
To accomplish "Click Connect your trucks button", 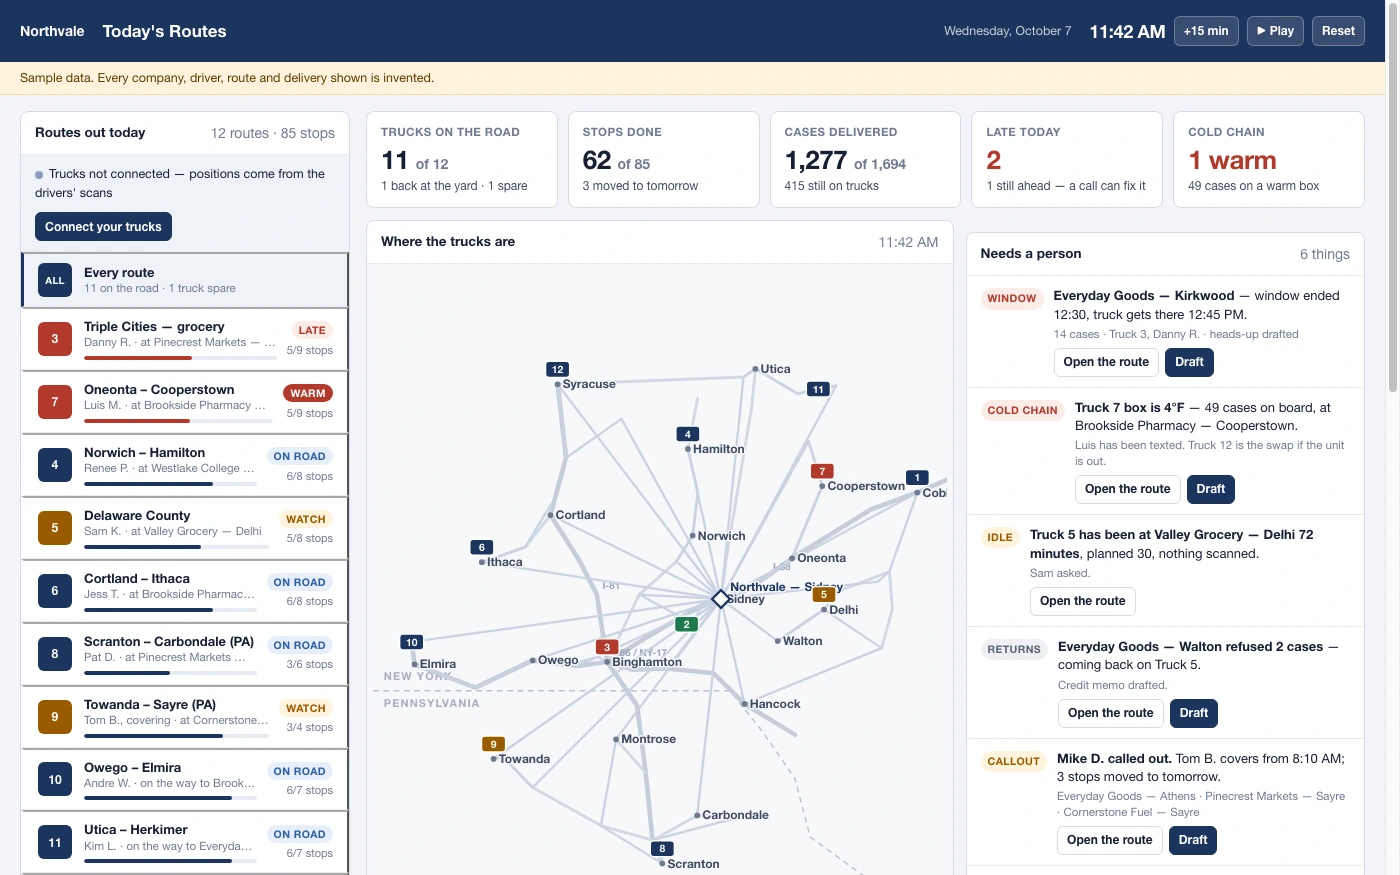I will [104, 227].
